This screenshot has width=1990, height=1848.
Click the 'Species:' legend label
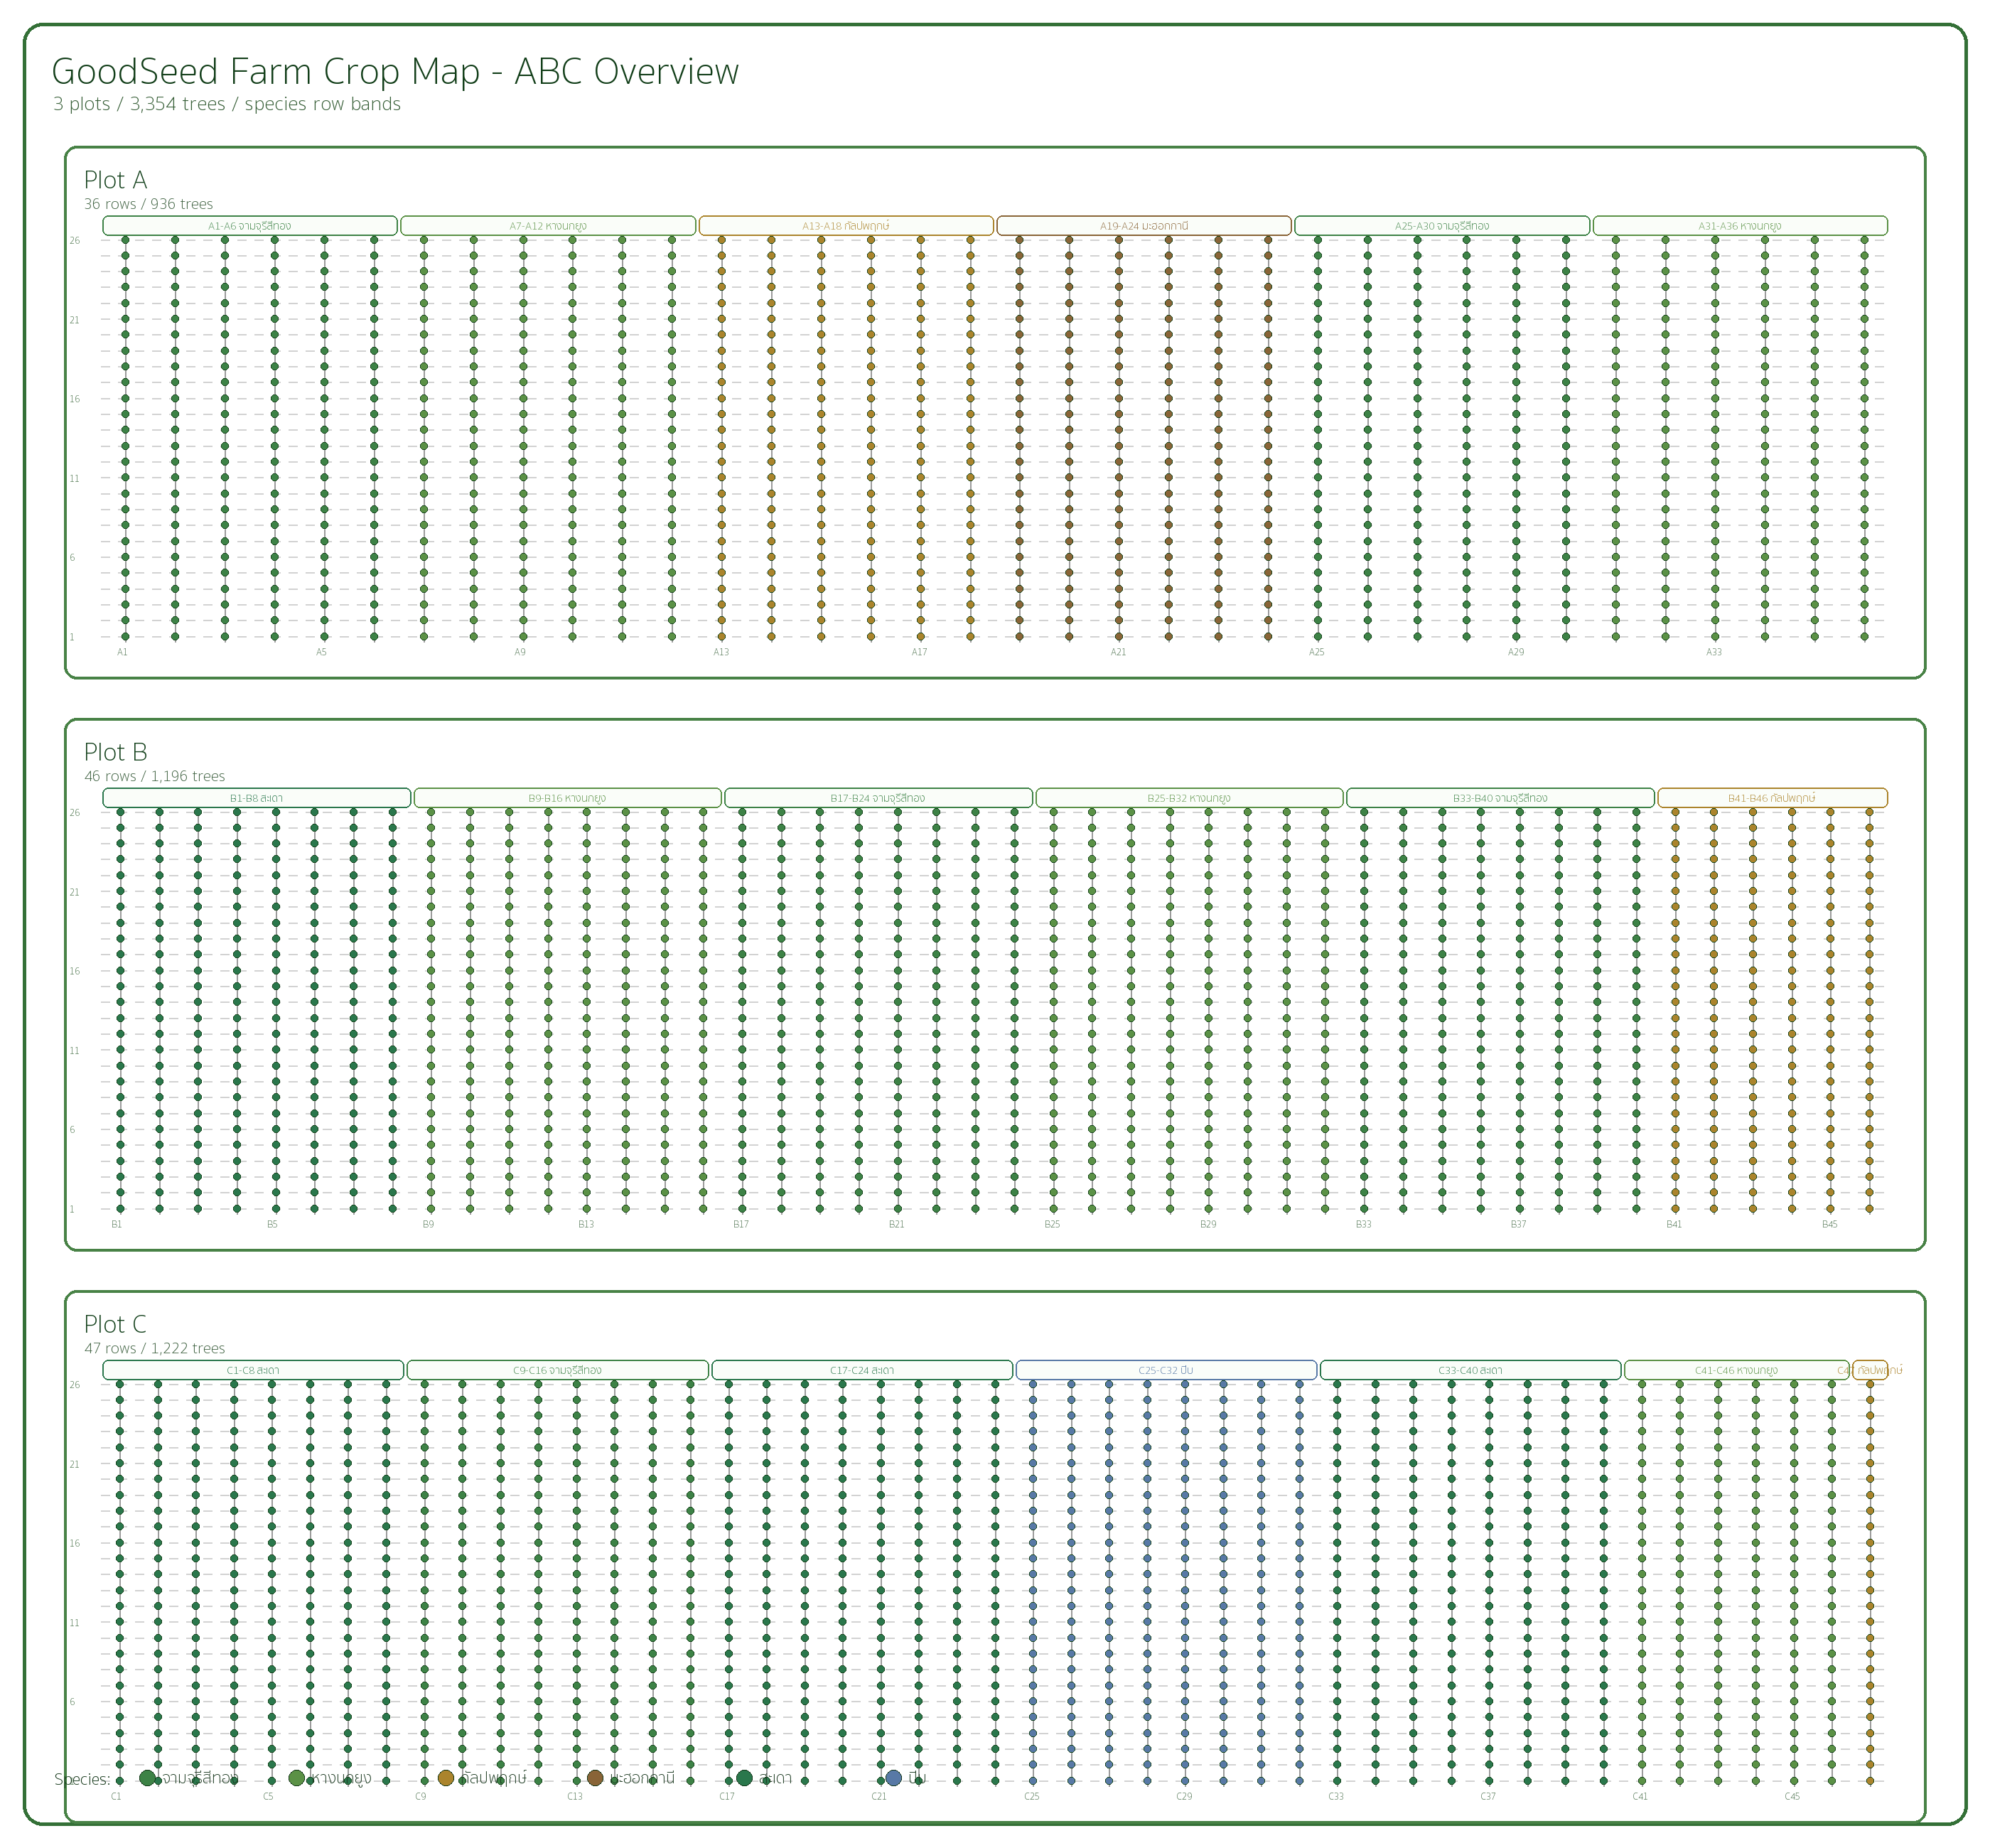click(82, 1779)
